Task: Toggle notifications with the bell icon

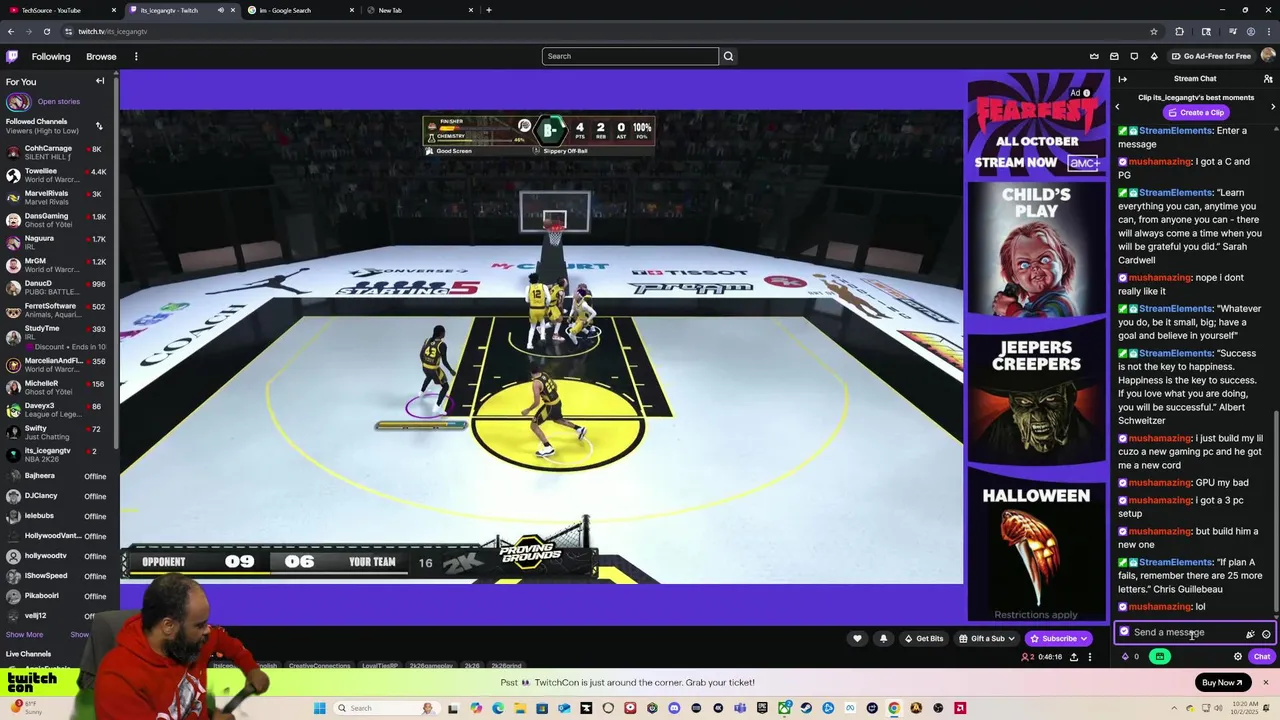Action: (x=883, y=638)
